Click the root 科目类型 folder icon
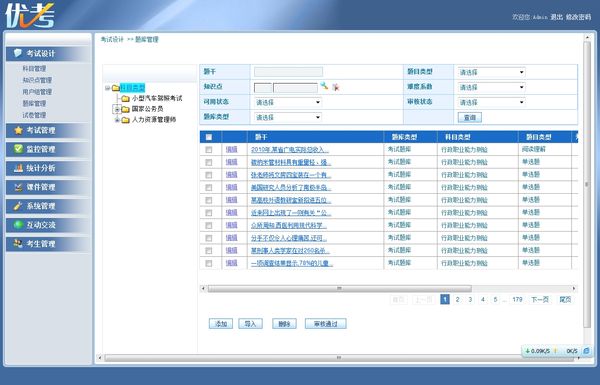 pyautogui.click(x=116, y=88)
